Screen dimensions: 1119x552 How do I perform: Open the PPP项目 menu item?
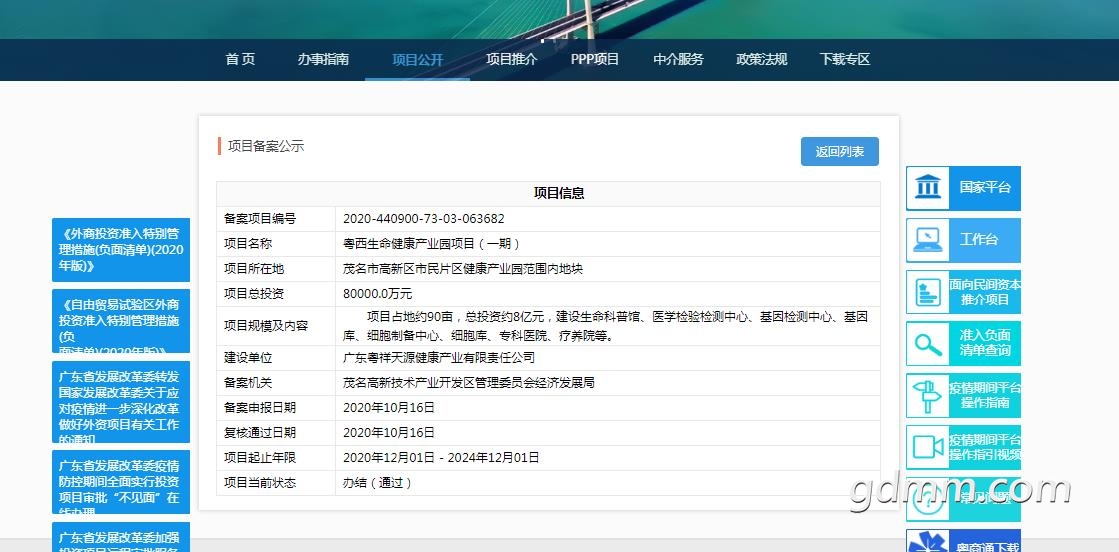(x=594, y=59)
